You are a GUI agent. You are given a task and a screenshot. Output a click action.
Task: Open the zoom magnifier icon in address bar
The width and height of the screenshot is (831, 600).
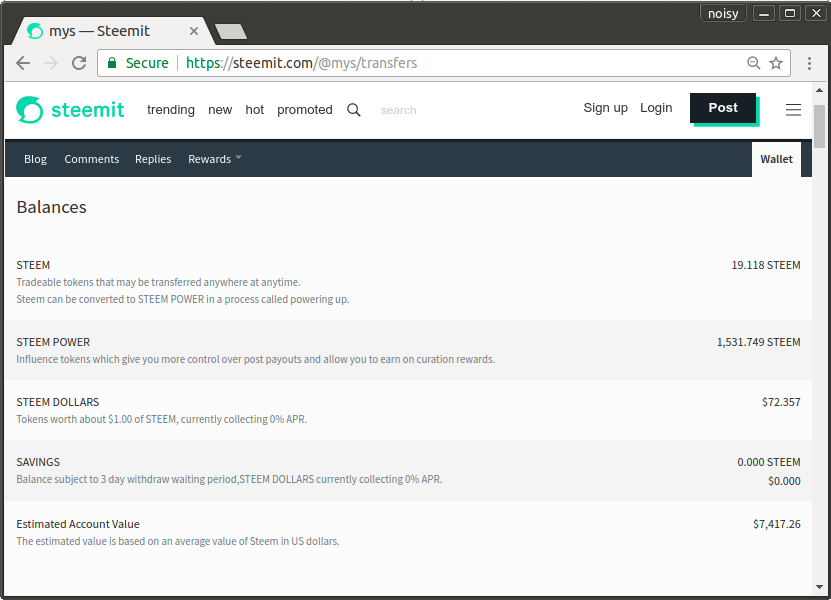tap(753, 63)
